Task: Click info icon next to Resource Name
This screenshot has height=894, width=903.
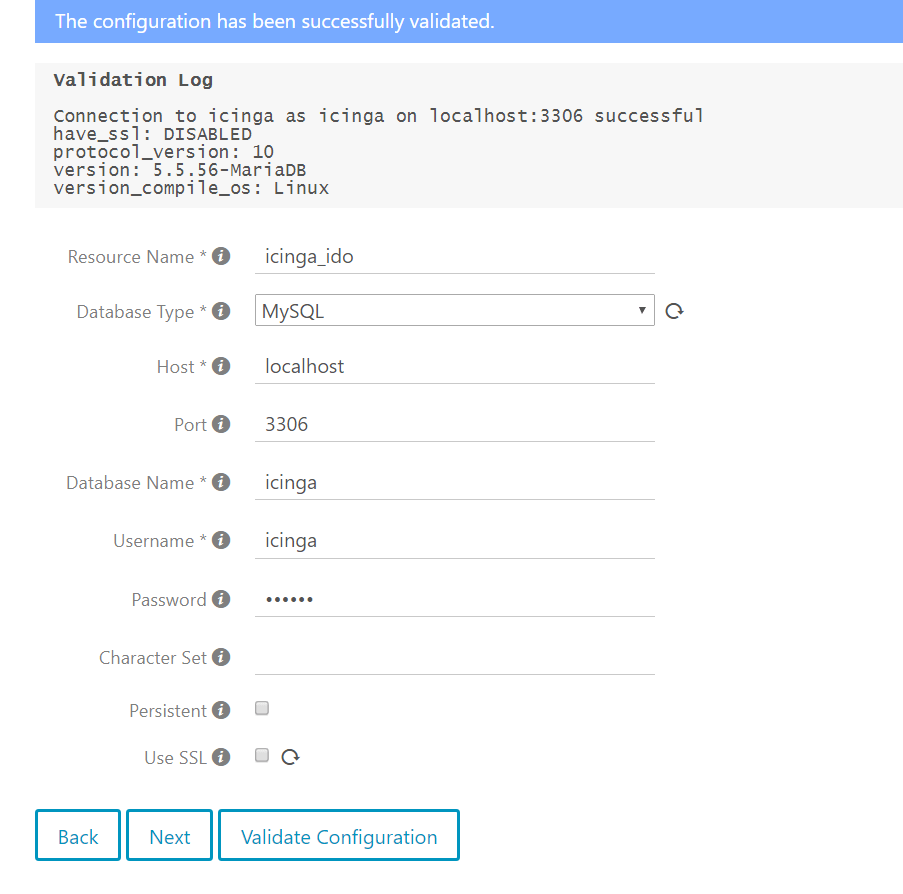Action: tap(221, 256)
